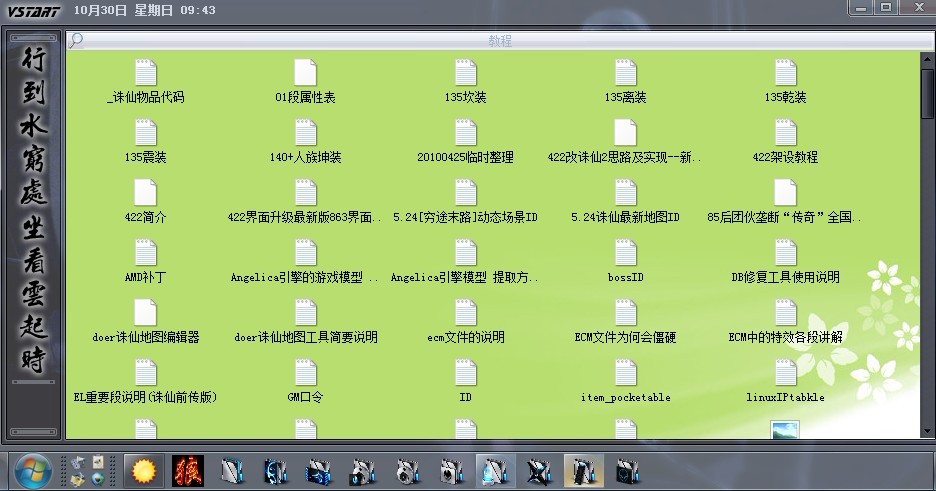Select the linuxIPtabkle file

pos(785,374)
